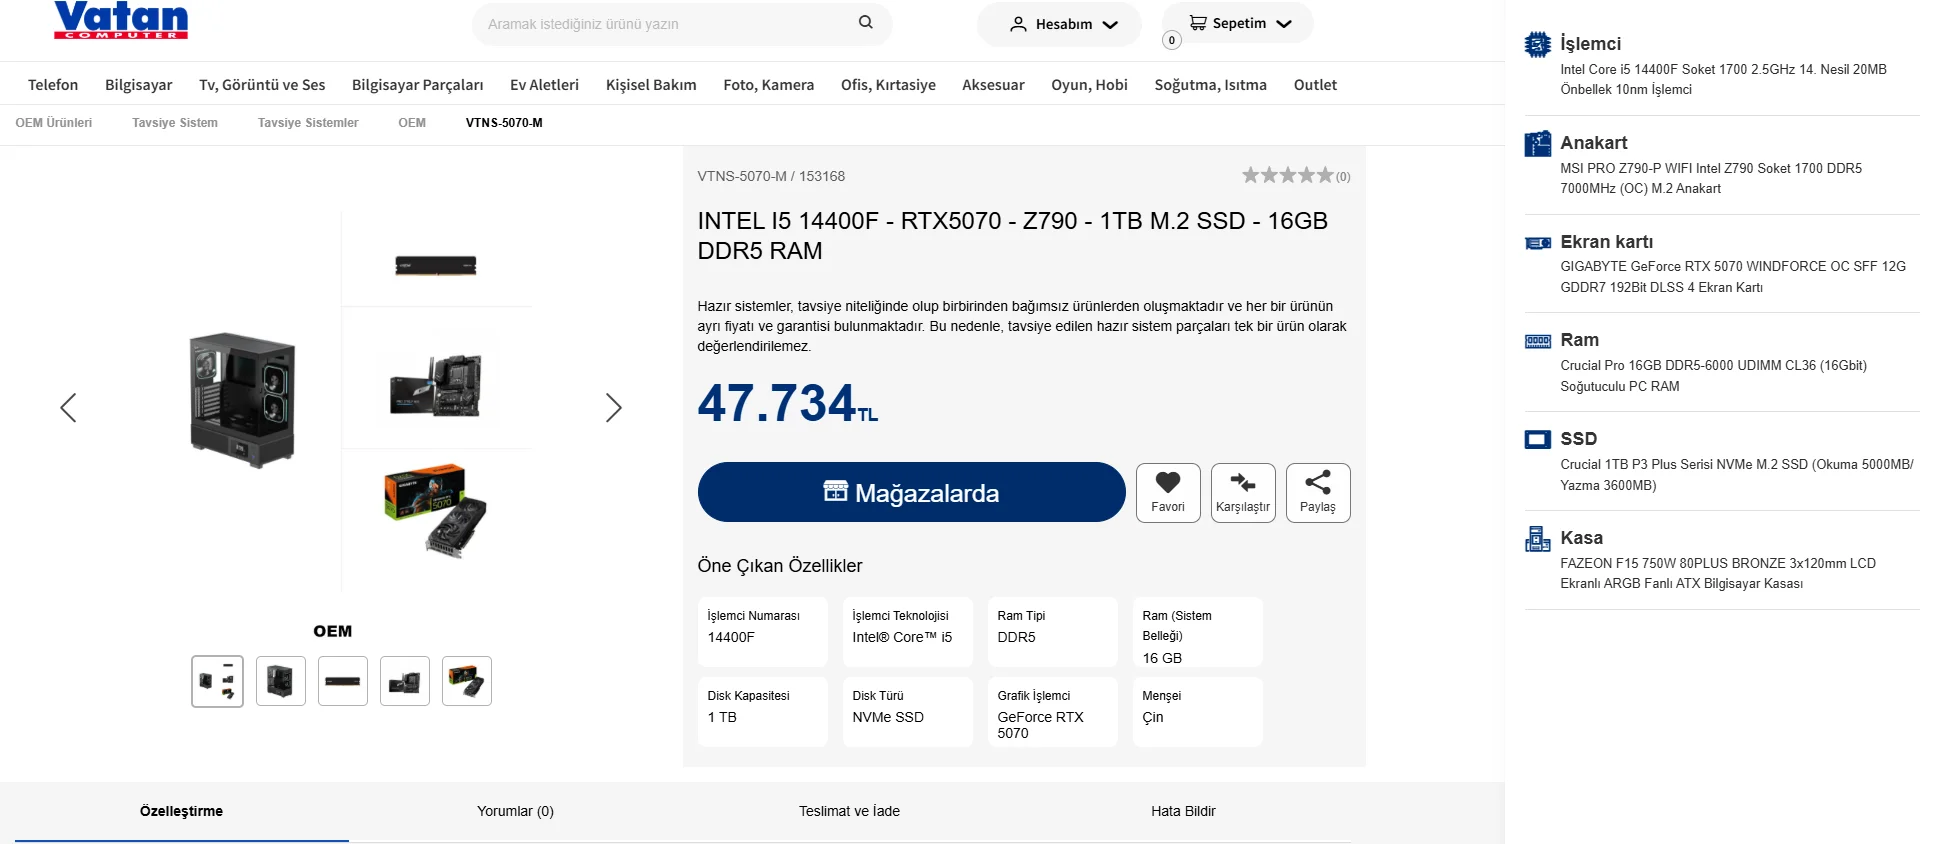The height and width of the screenshot is (844, 1938).
Task: Click the İşlemci processor icon
Action: pos(1537,44)
